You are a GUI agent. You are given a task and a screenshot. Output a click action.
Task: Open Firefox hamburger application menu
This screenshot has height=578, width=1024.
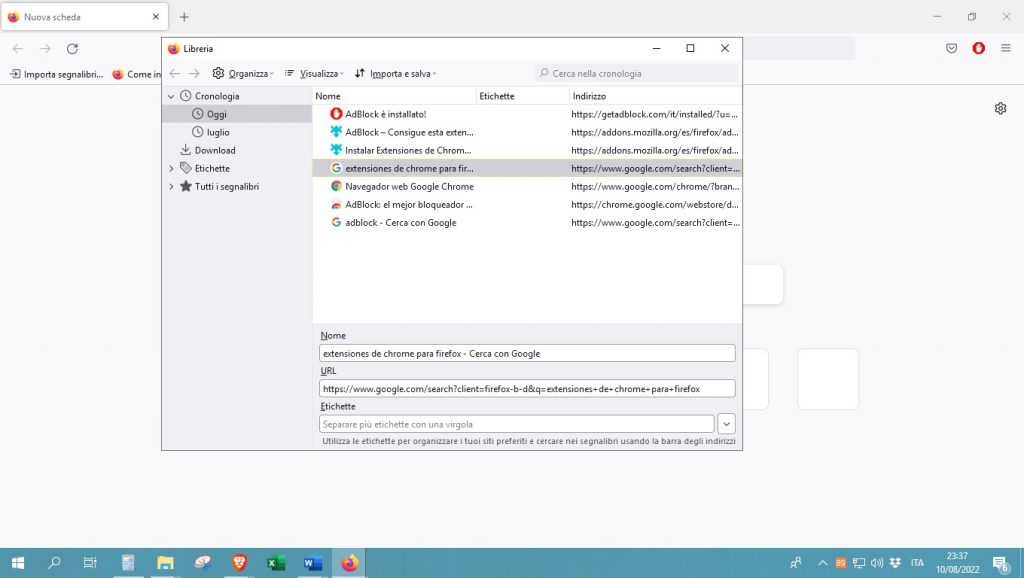[x=1005, y=48]
